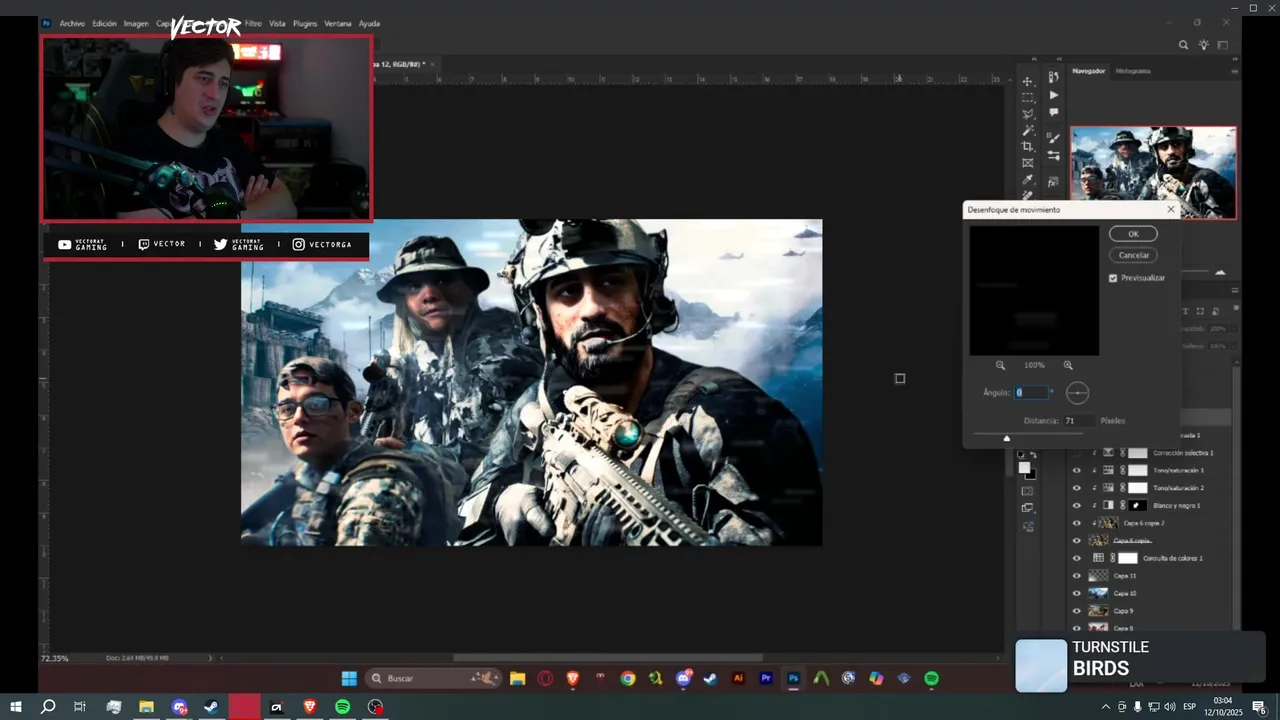Open the foreground color swatch
Image resolution: width=1280 pixels, height=720 pixels.
[1023, 467]
